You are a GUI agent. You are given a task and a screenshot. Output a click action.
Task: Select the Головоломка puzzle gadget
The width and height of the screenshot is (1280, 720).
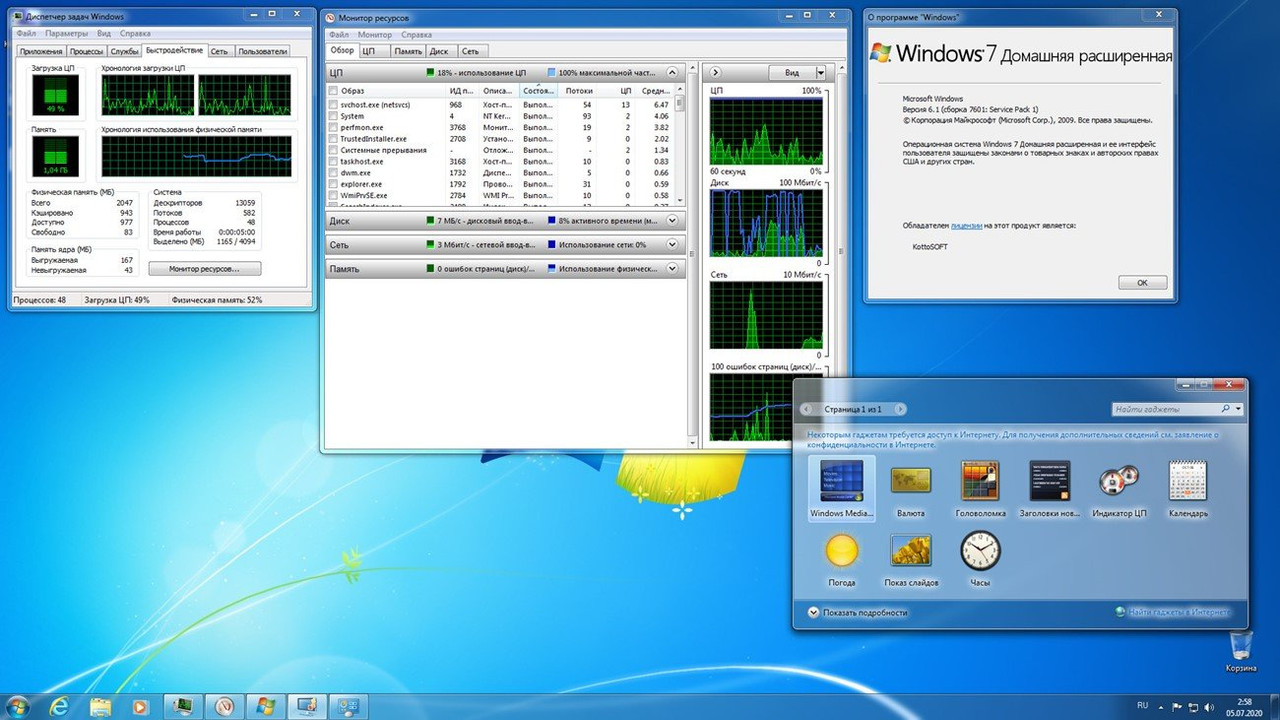pos(980,488)
